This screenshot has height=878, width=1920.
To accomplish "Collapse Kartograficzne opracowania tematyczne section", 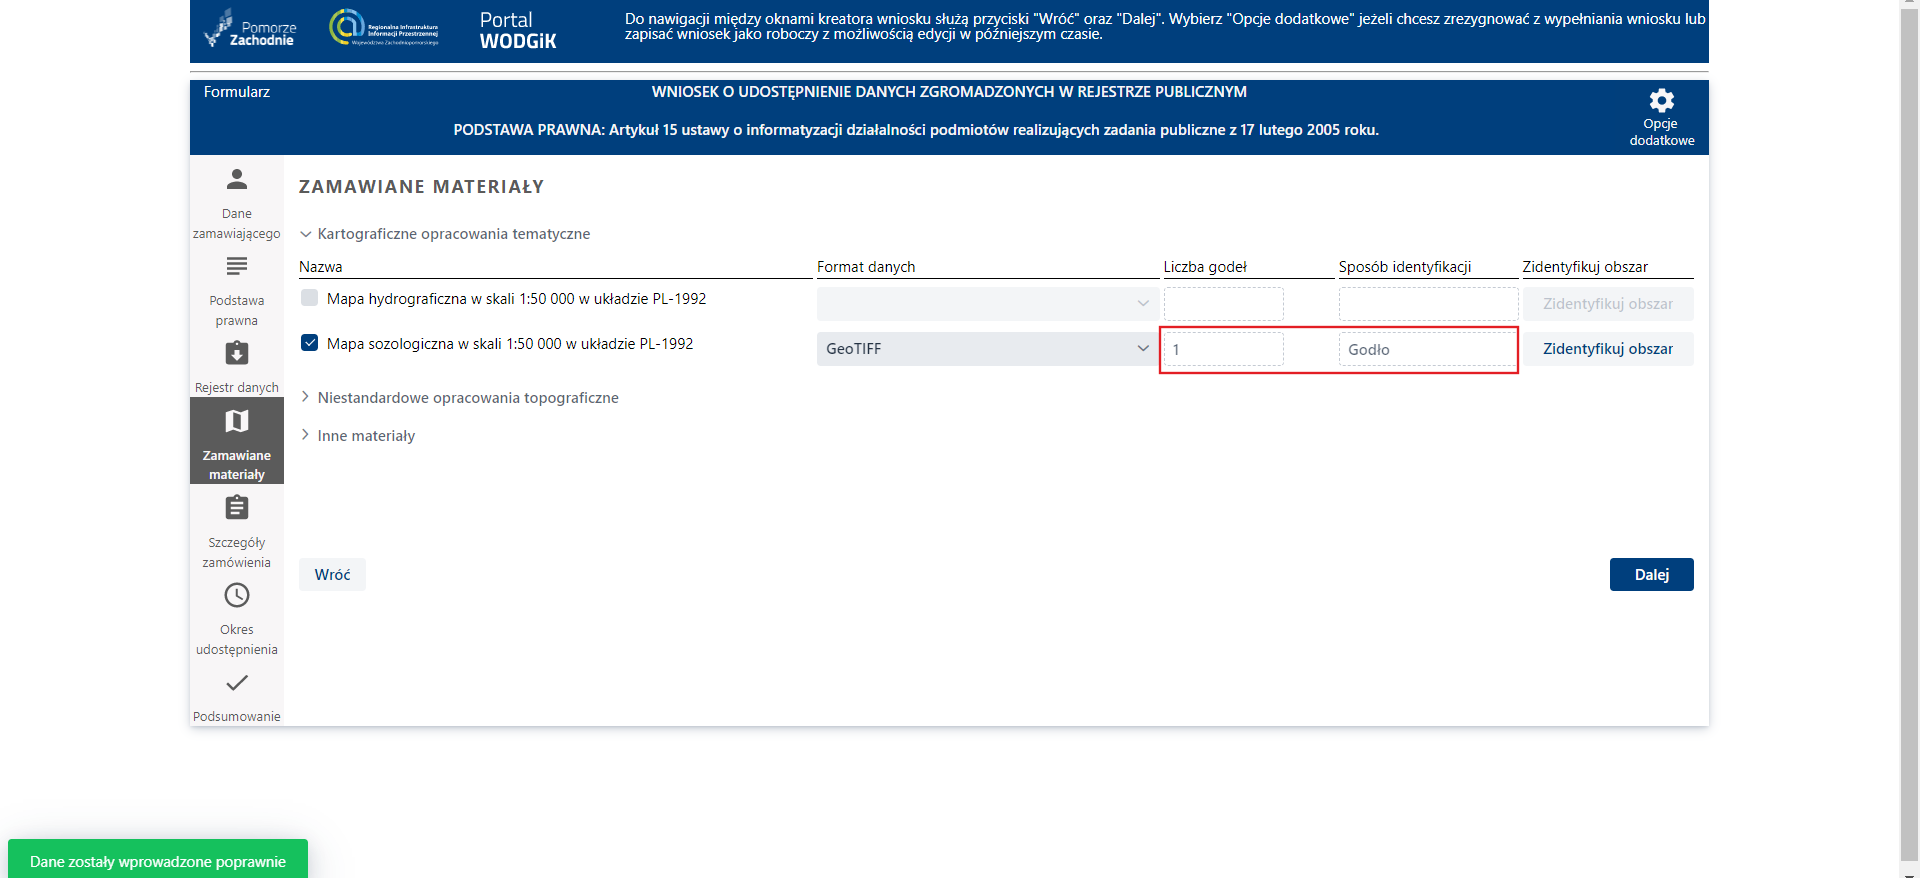I will tap(306, 234).
